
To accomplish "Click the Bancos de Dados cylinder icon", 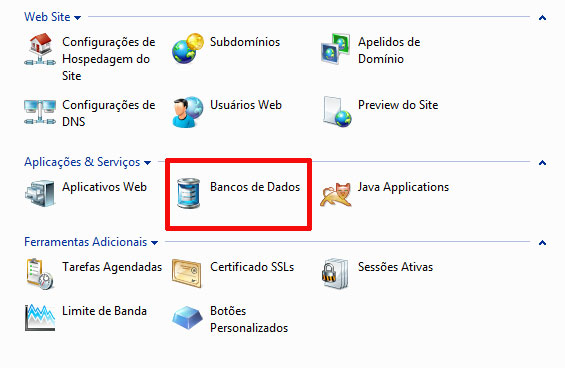I will [188, 194].
